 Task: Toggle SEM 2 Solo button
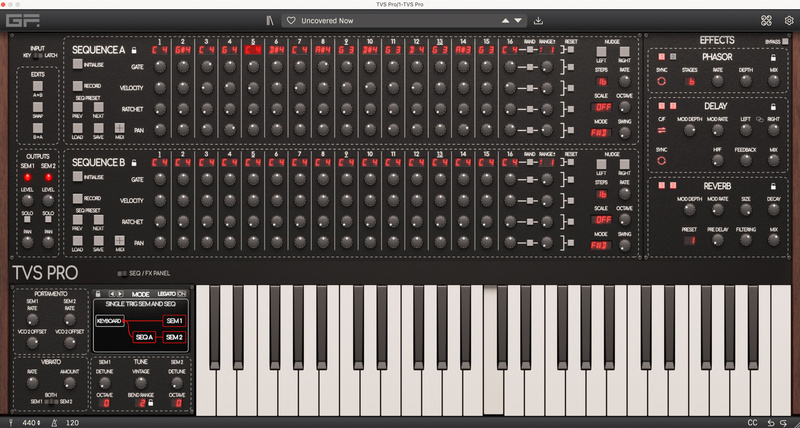(x=48, y=219)
